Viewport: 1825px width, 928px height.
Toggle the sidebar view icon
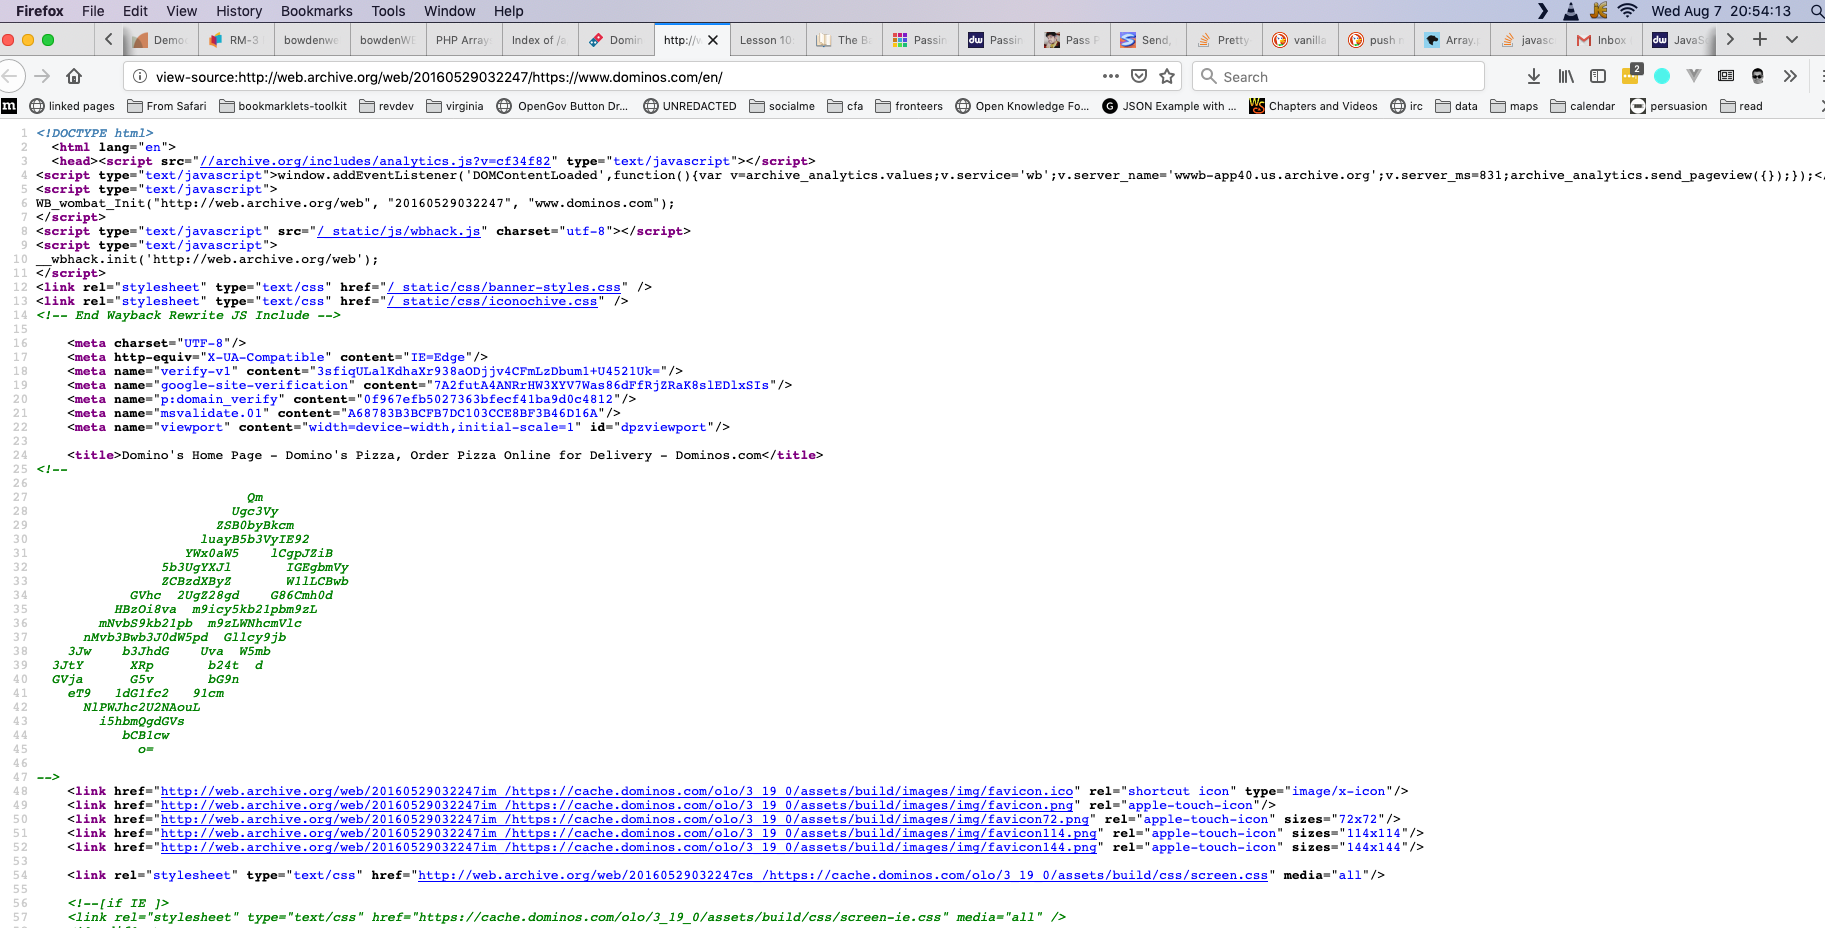pyautogui.click(x=1598, y=76)
